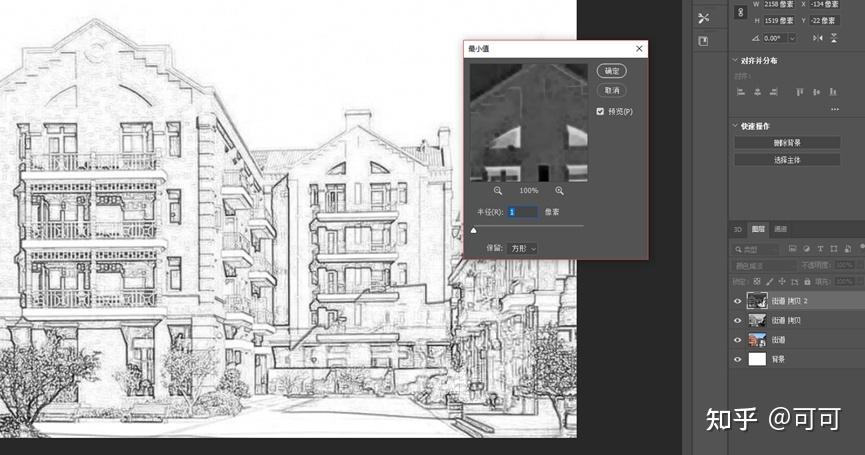The width and height of the screenshot is (865, 455).
Task: Click the H height value field
Action: click(x=779, y=20)
